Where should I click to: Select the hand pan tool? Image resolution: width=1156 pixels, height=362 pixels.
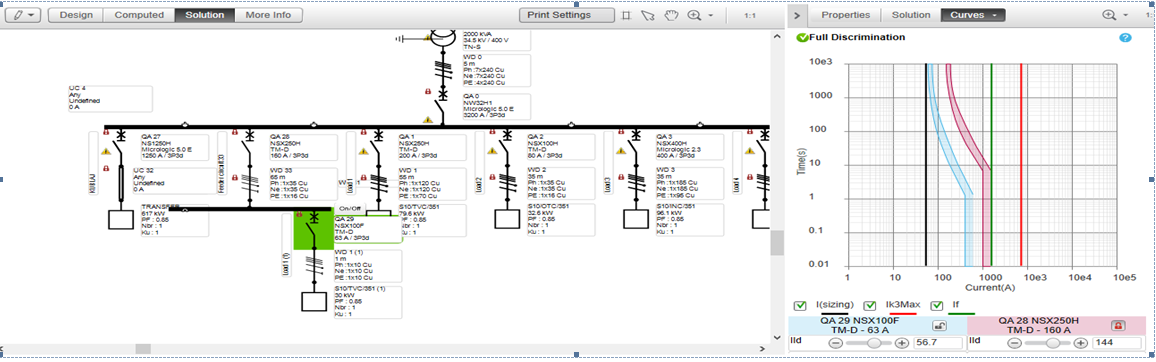pyautogui.click(x=671, y=15)
